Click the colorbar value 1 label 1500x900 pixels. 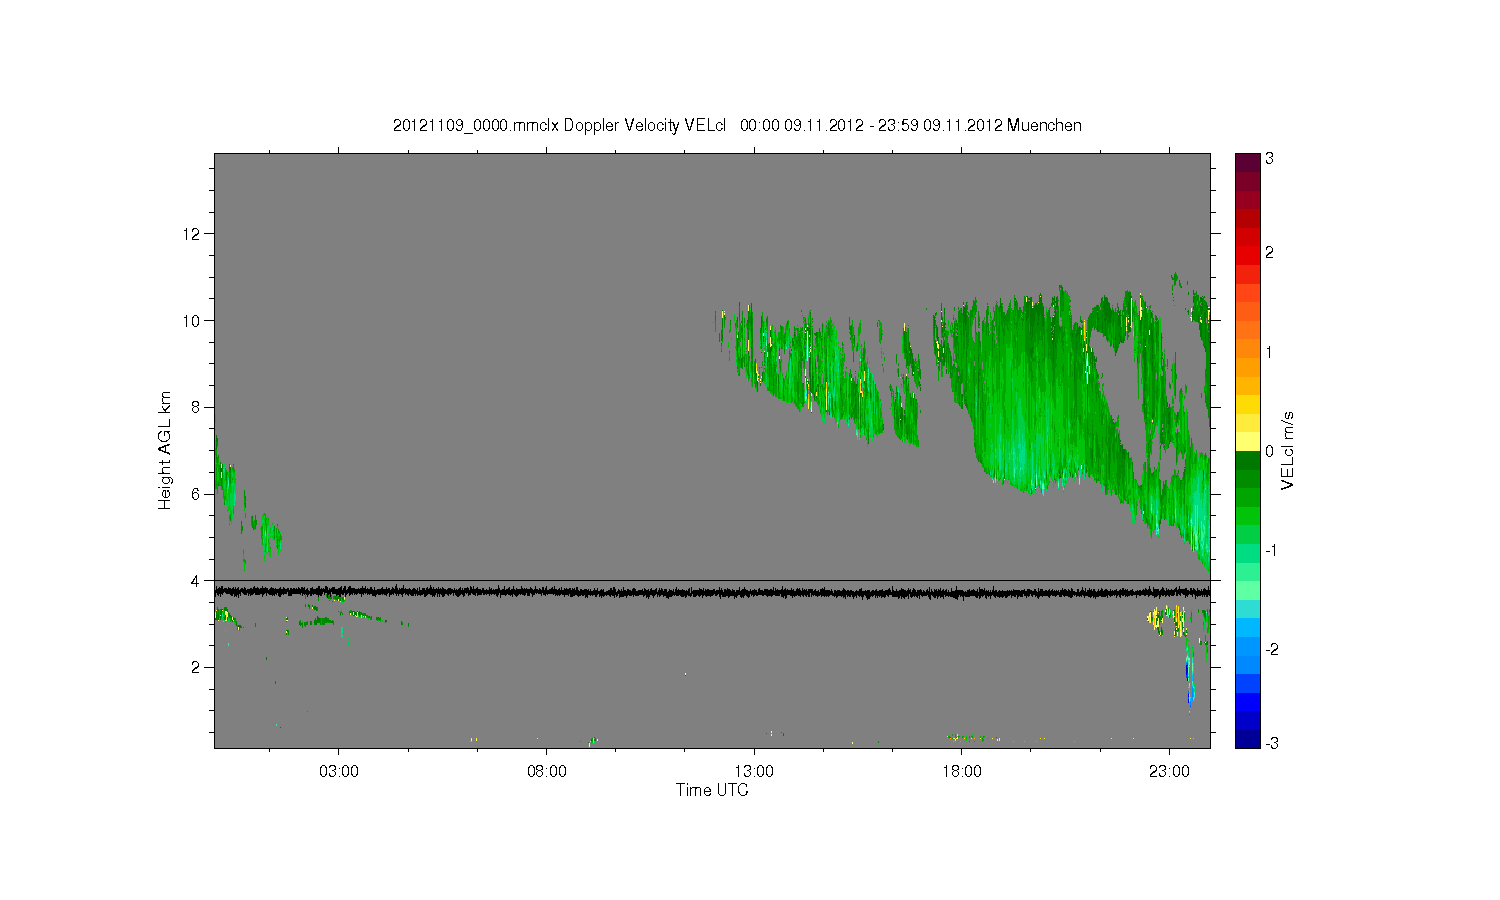(1269, 352)
